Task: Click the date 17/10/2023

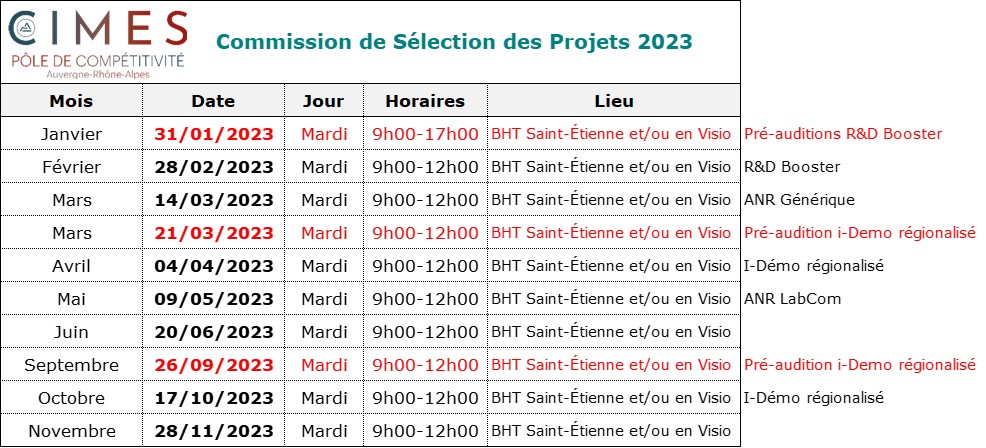Action: click(214, 398)
